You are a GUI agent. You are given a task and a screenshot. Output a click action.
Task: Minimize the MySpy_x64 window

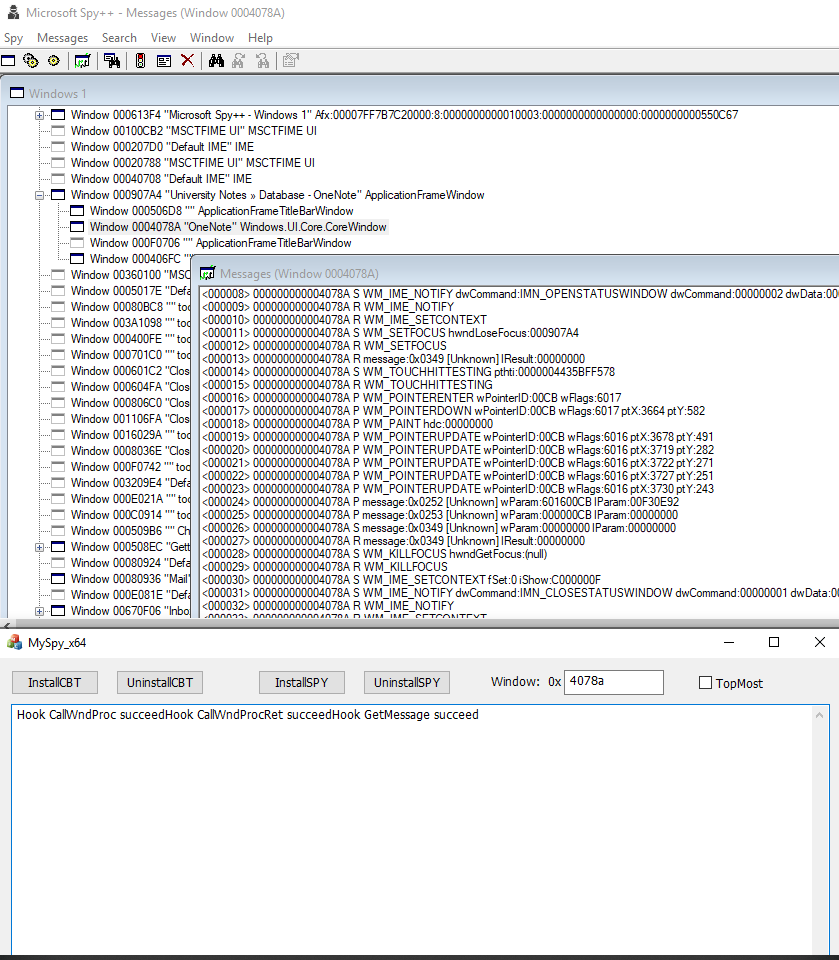[x=729, y=642]
